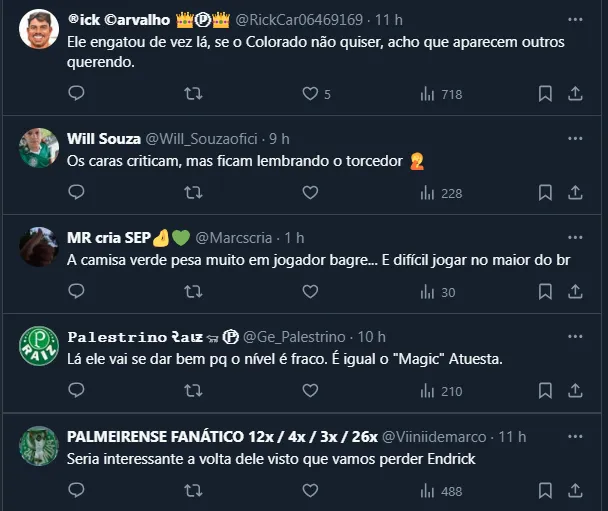608x511 pixels.
Task: Open Will Souza's profile name link
Action: 103,138
